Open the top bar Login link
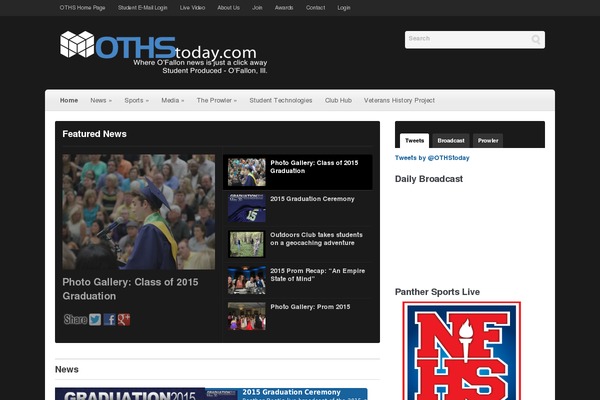 [344, 8]
